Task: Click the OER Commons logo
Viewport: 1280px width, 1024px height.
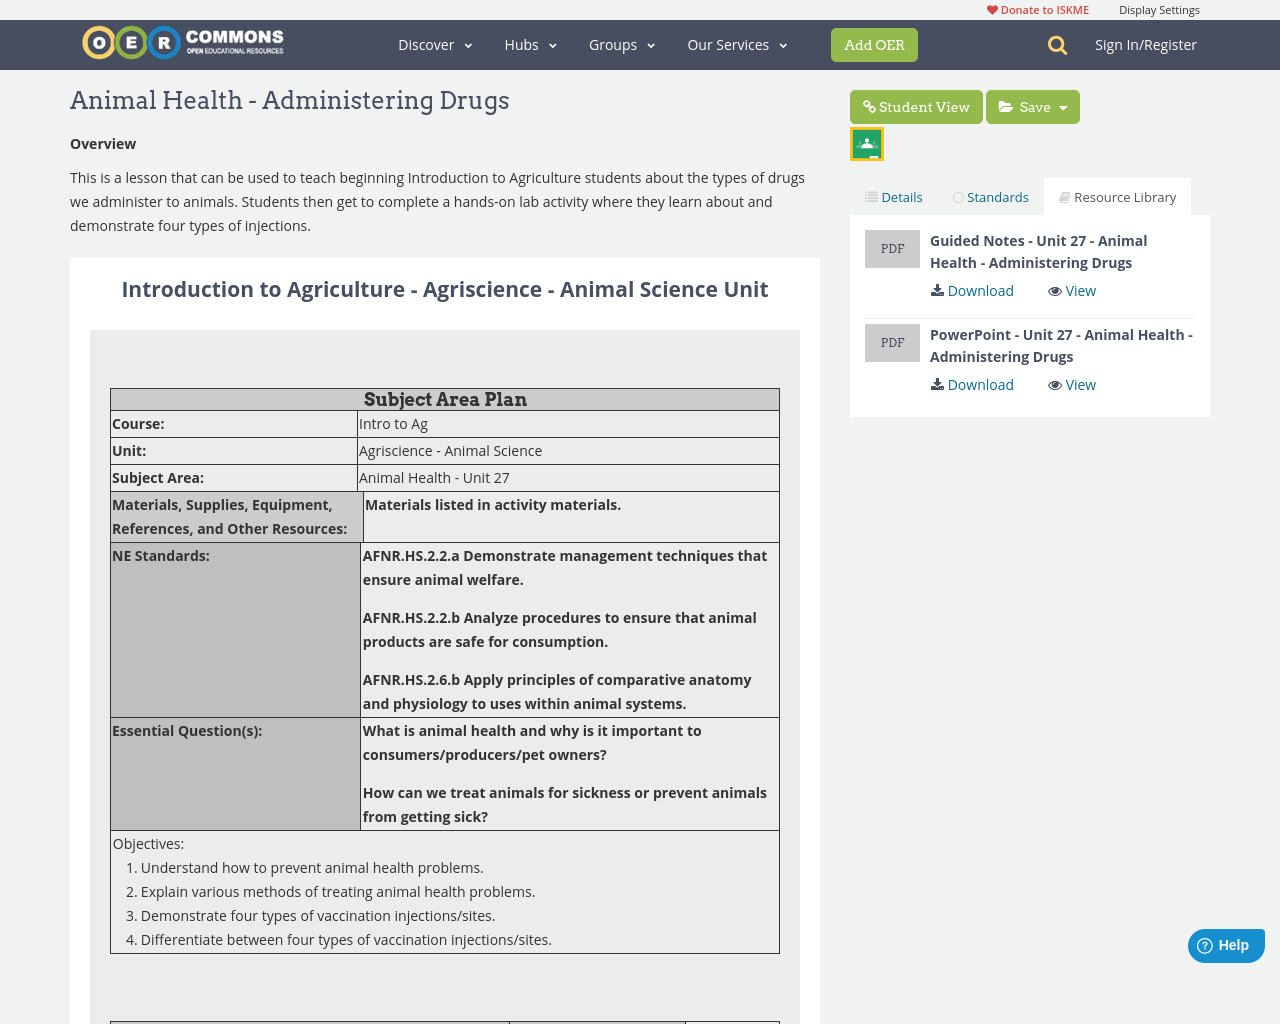Action: 182,41
